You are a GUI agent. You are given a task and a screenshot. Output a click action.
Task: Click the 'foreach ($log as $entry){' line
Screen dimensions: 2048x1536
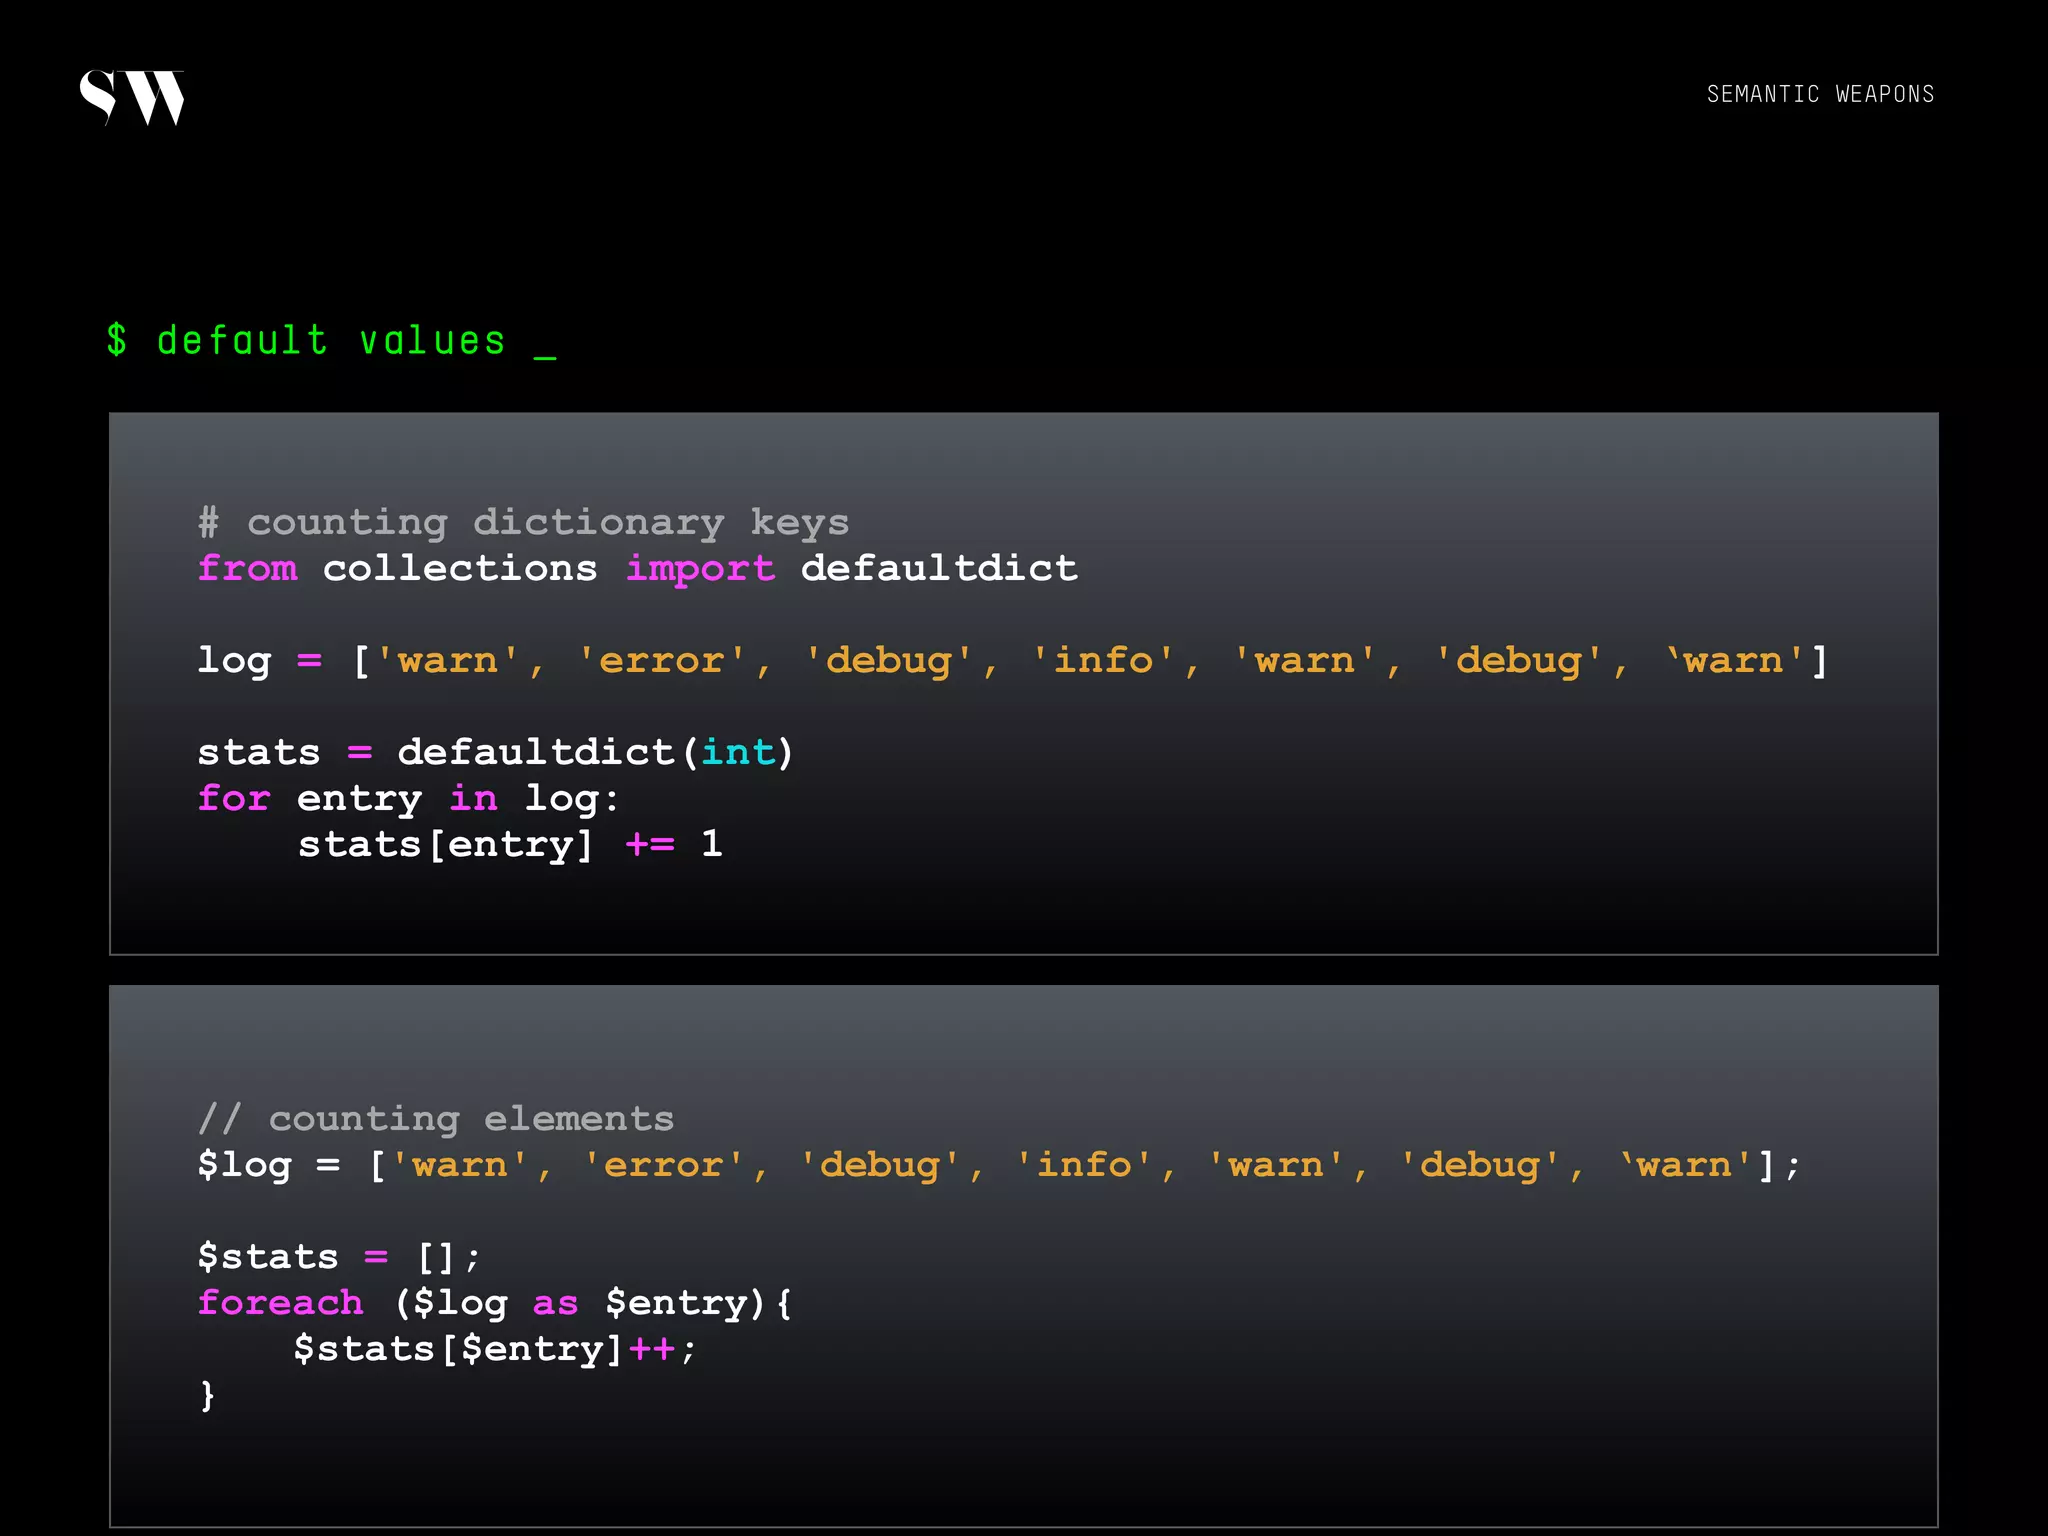pos(495,1303)
